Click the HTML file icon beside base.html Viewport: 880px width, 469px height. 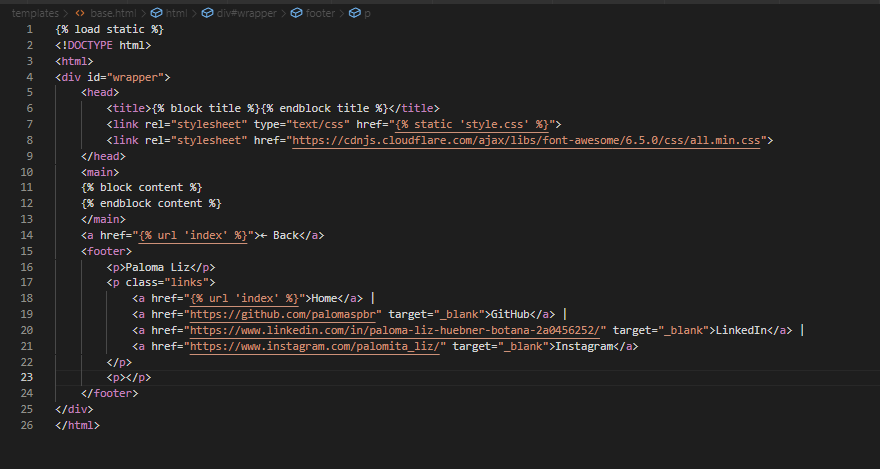coord(79,13)
